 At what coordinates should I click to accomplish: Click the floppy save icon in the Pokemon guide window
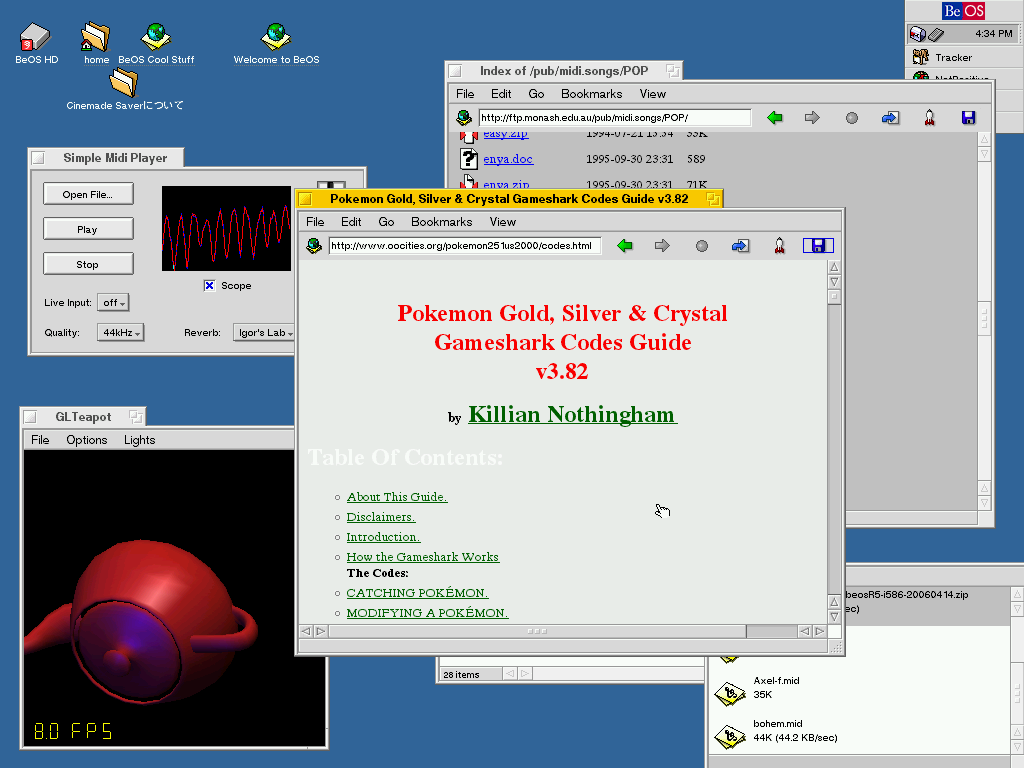click(x=818, y=246)
